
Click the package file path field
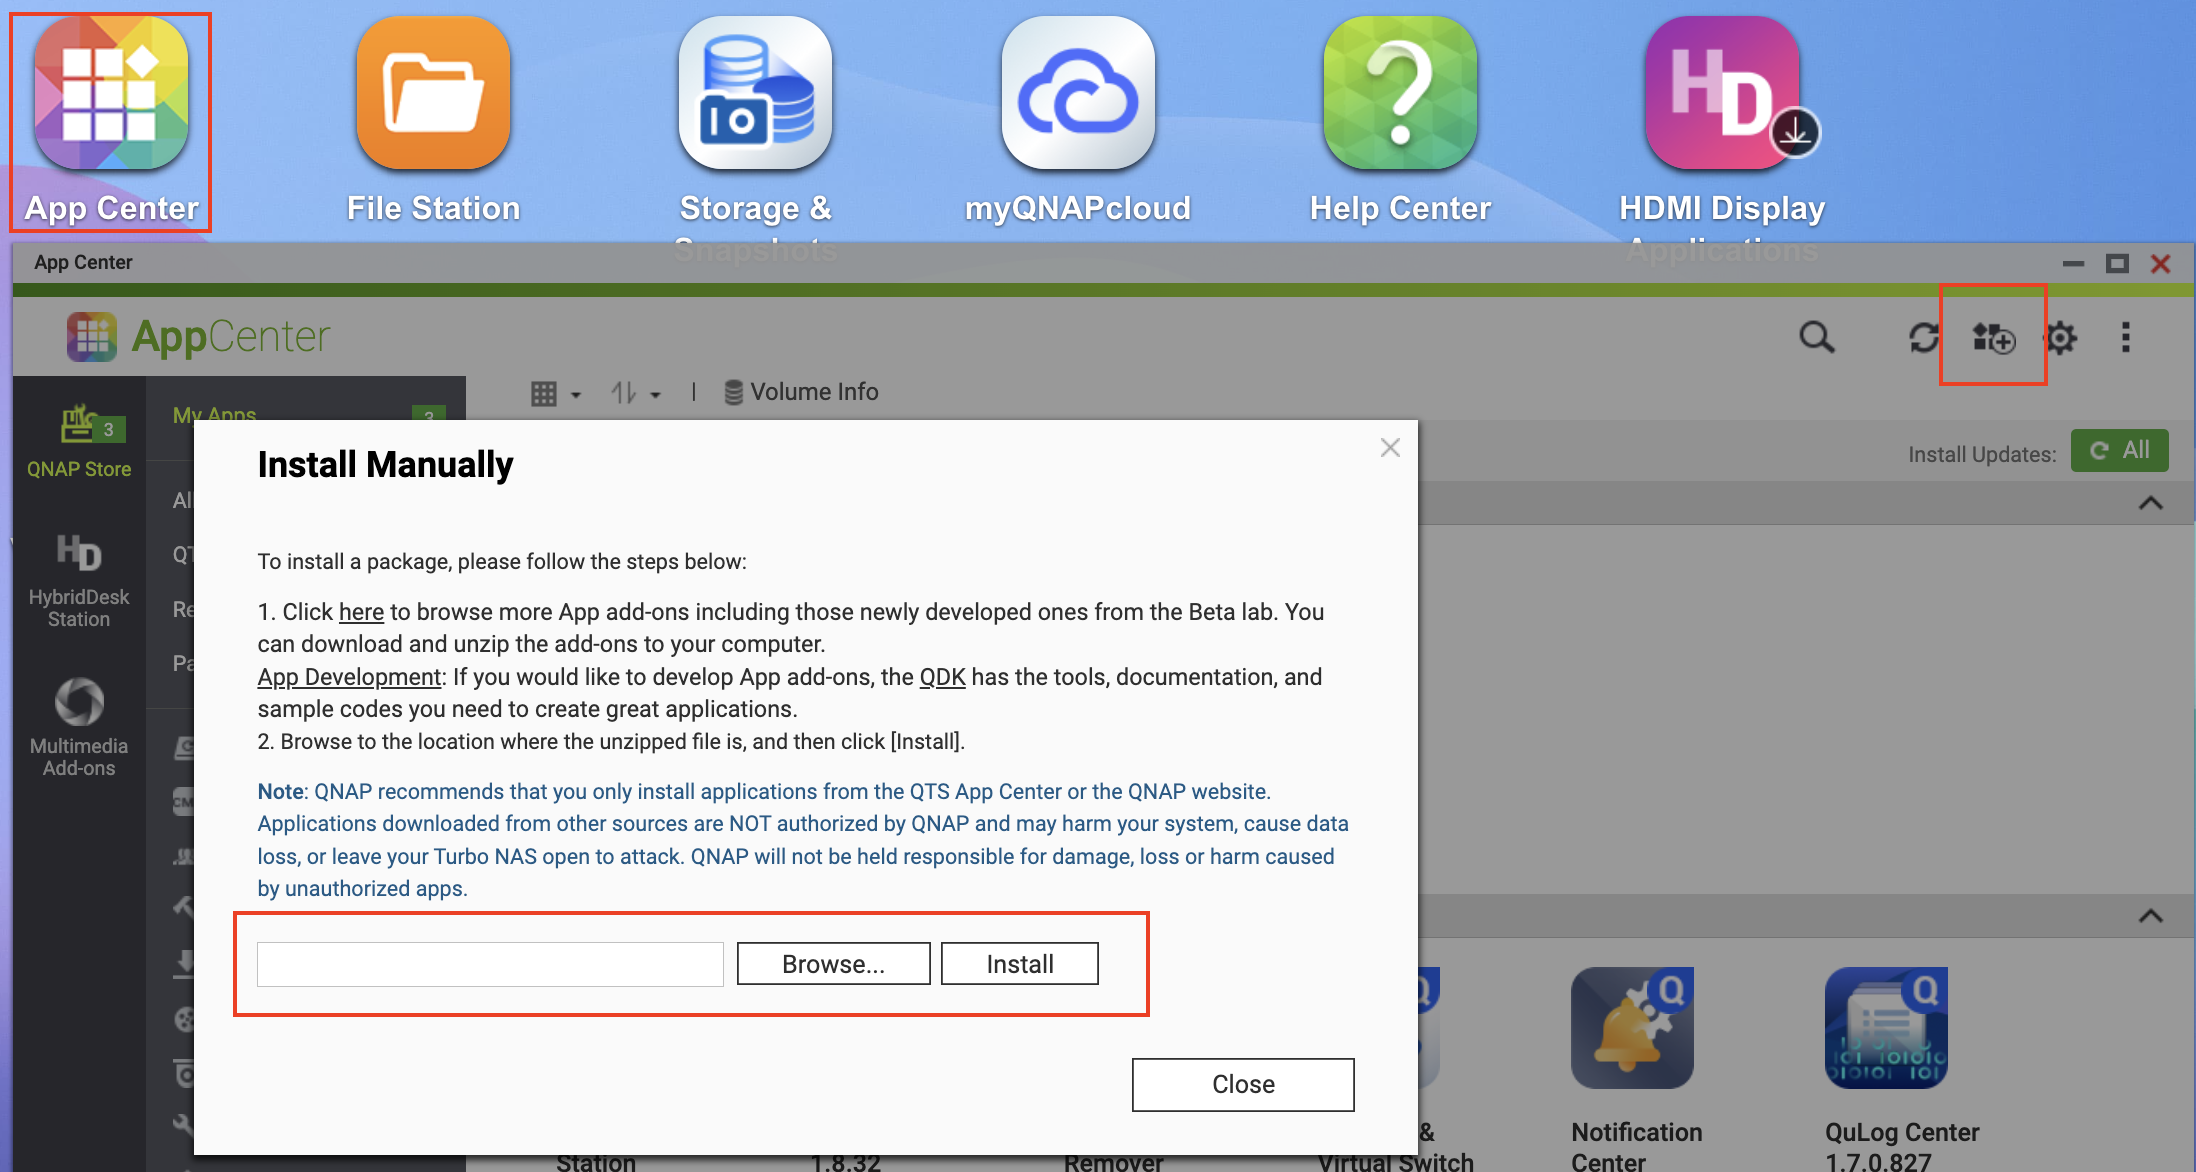pyautogui.click(x=490, y=964)
